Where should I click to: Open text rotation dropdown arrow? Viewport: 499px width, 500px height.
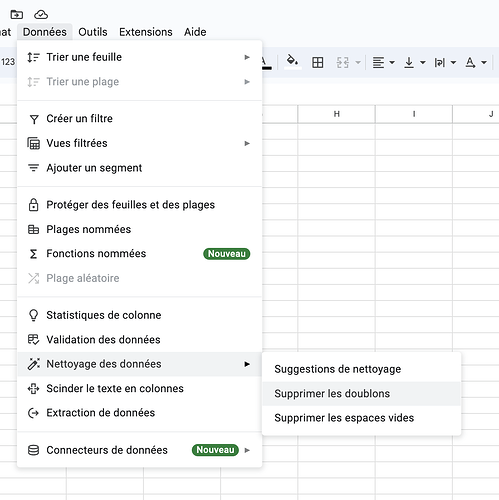[484, 62]
